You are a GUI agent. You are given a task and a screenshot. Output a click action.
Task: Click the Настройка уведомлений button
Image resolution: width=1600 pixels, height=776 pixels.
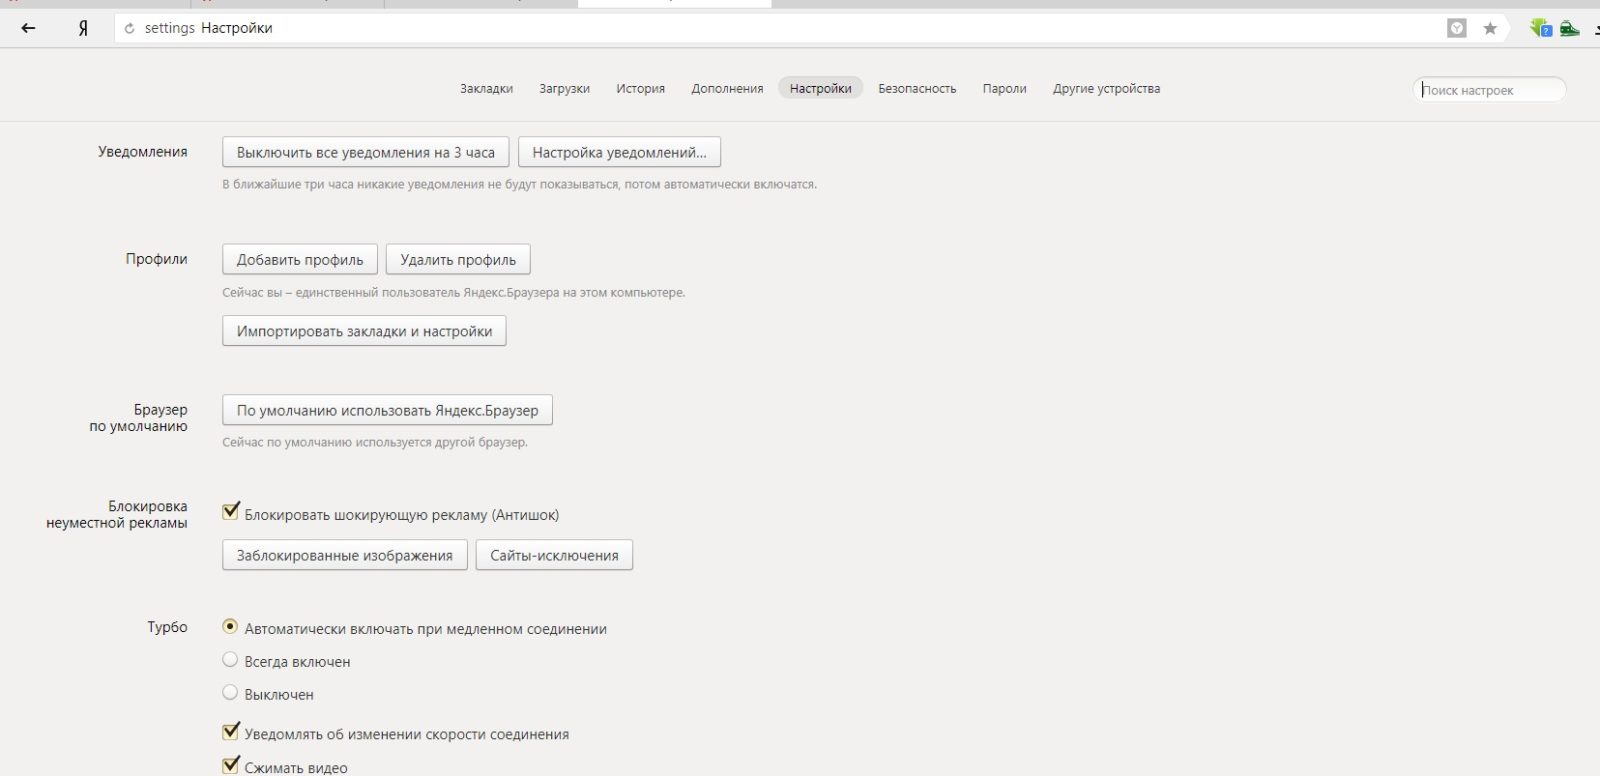tap(619, 153)
